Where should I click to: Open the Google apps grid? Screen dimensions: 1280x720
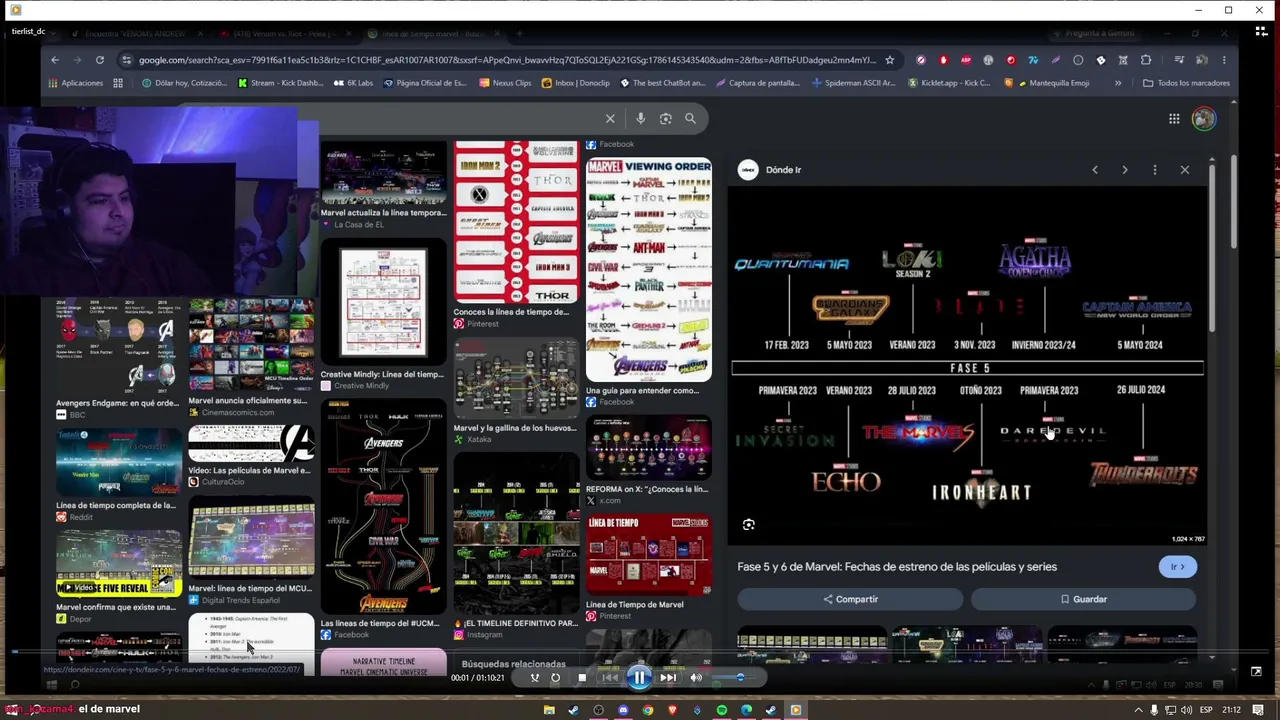point(1174,119)
